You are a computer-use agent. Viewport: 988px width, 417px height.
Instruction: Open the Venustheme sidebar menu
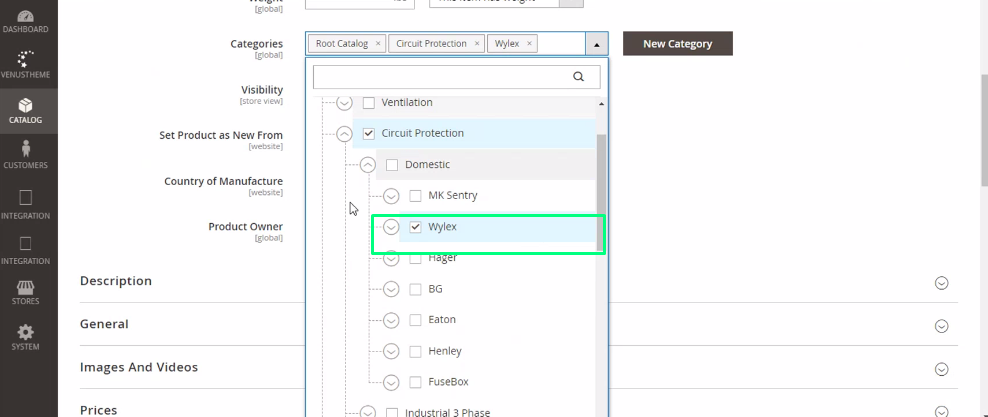point(25,65)
